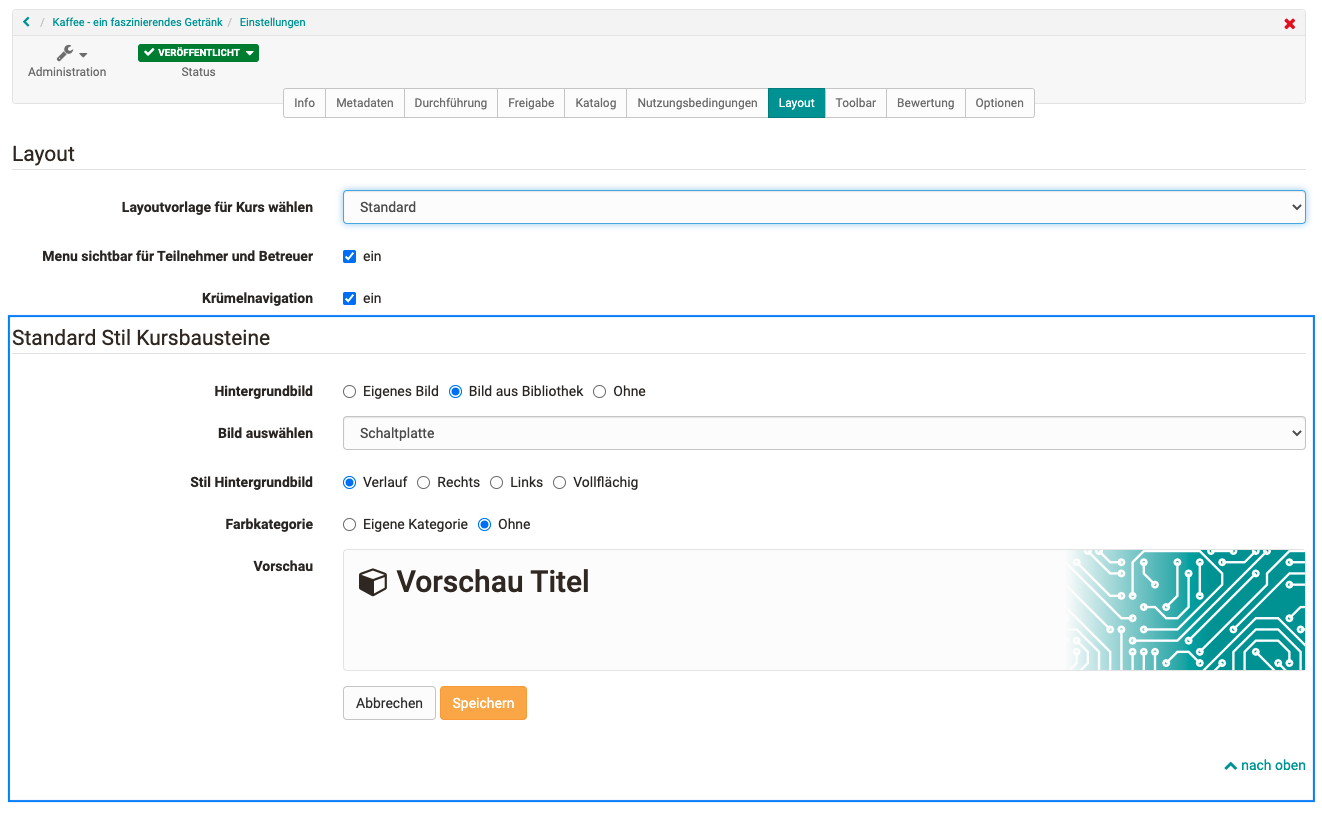This screenshot has width=1322, height=829.
Task: Switch to the Toolbar tab
Action: point(855,103)
